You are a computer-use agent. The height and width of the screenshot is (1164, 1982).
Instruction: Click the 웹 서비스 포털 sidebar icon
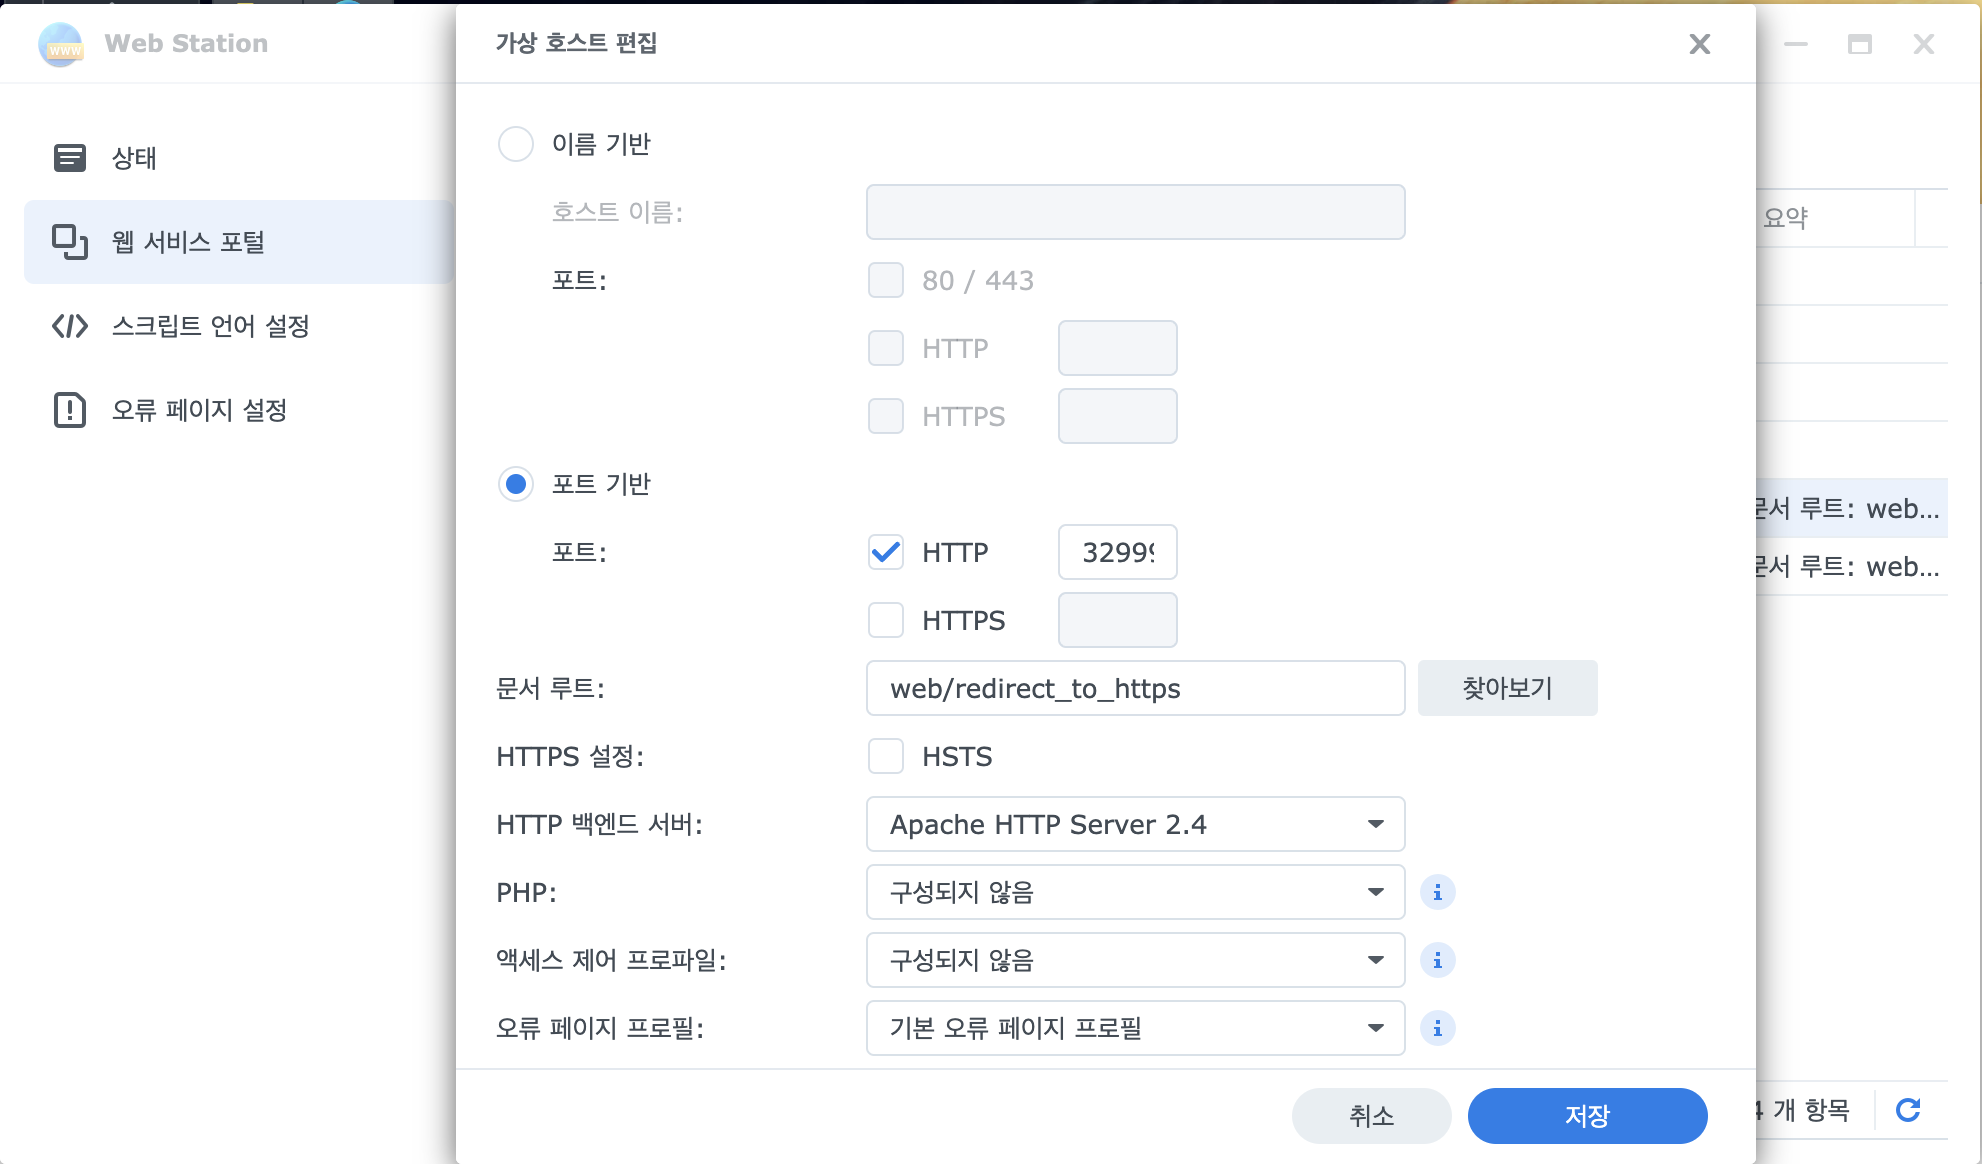point(70,242)
